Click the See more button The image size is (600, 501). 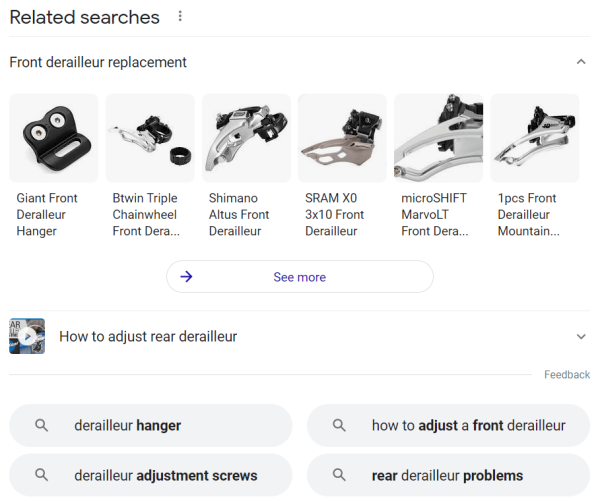pos(299,277)
